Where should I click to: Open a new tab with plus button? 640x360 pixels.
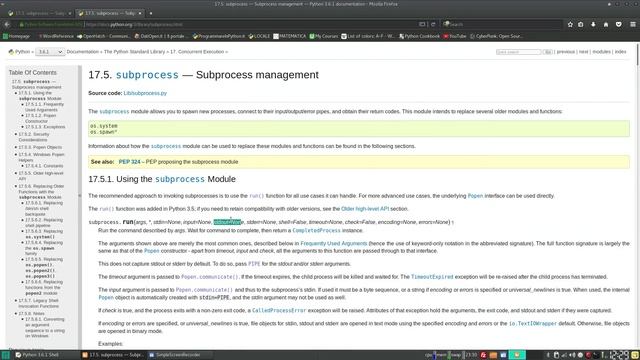[151, 13]
